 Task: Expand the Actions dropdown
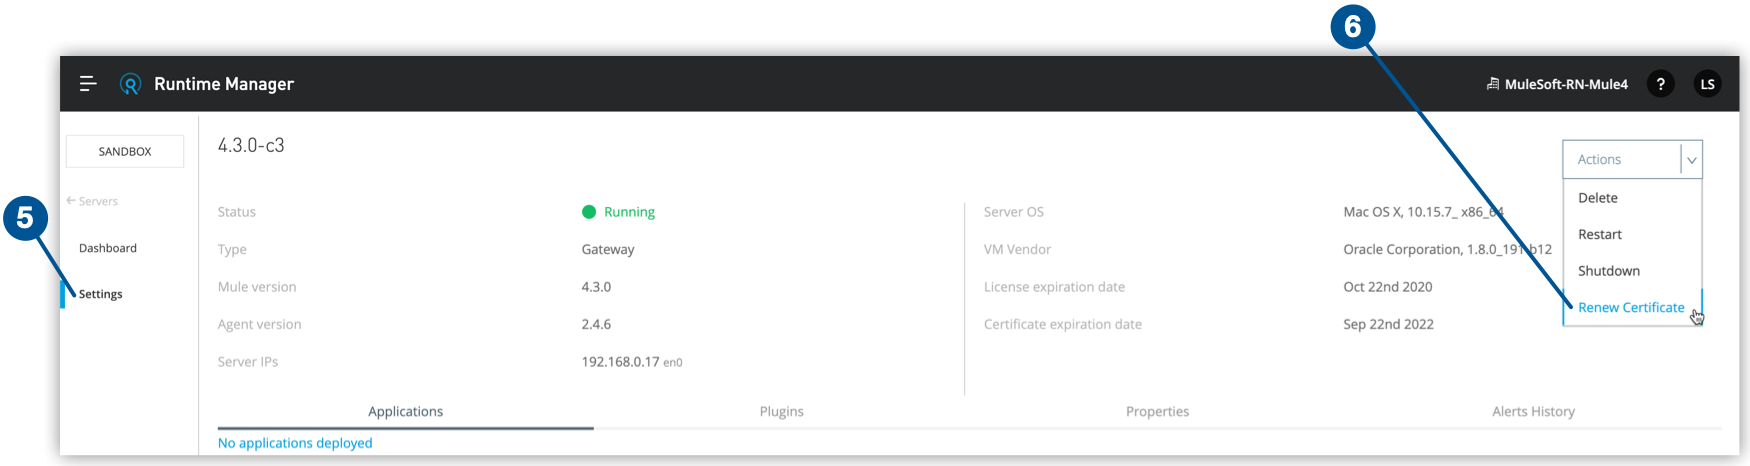click(x=1620, y=160)
